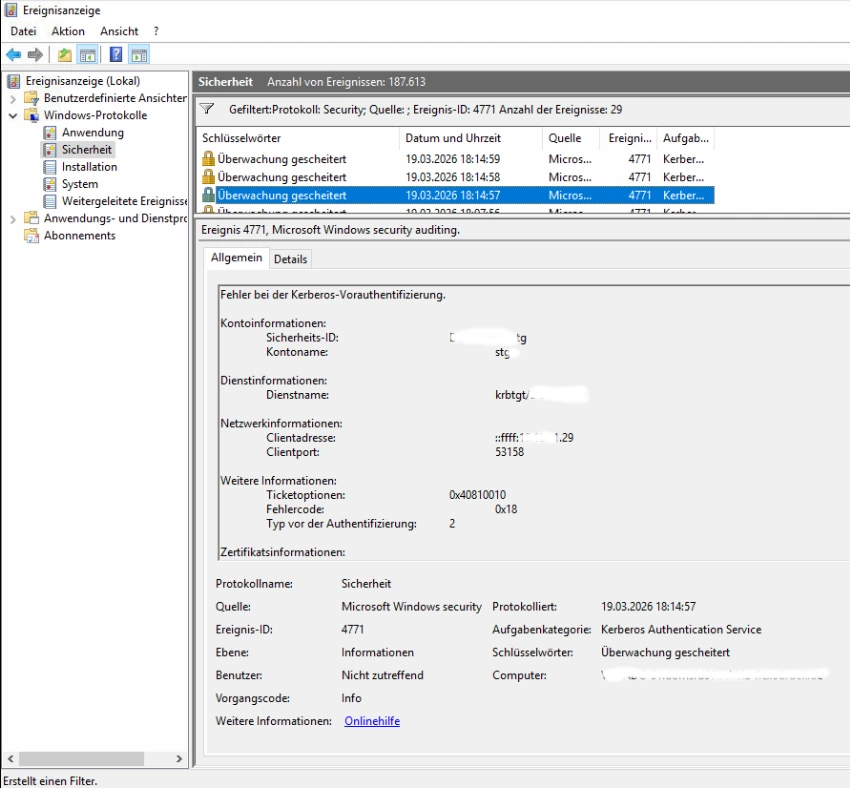This screenshot has height=788, width=850.
Task: Select the System log
Action: pos(80,184)
